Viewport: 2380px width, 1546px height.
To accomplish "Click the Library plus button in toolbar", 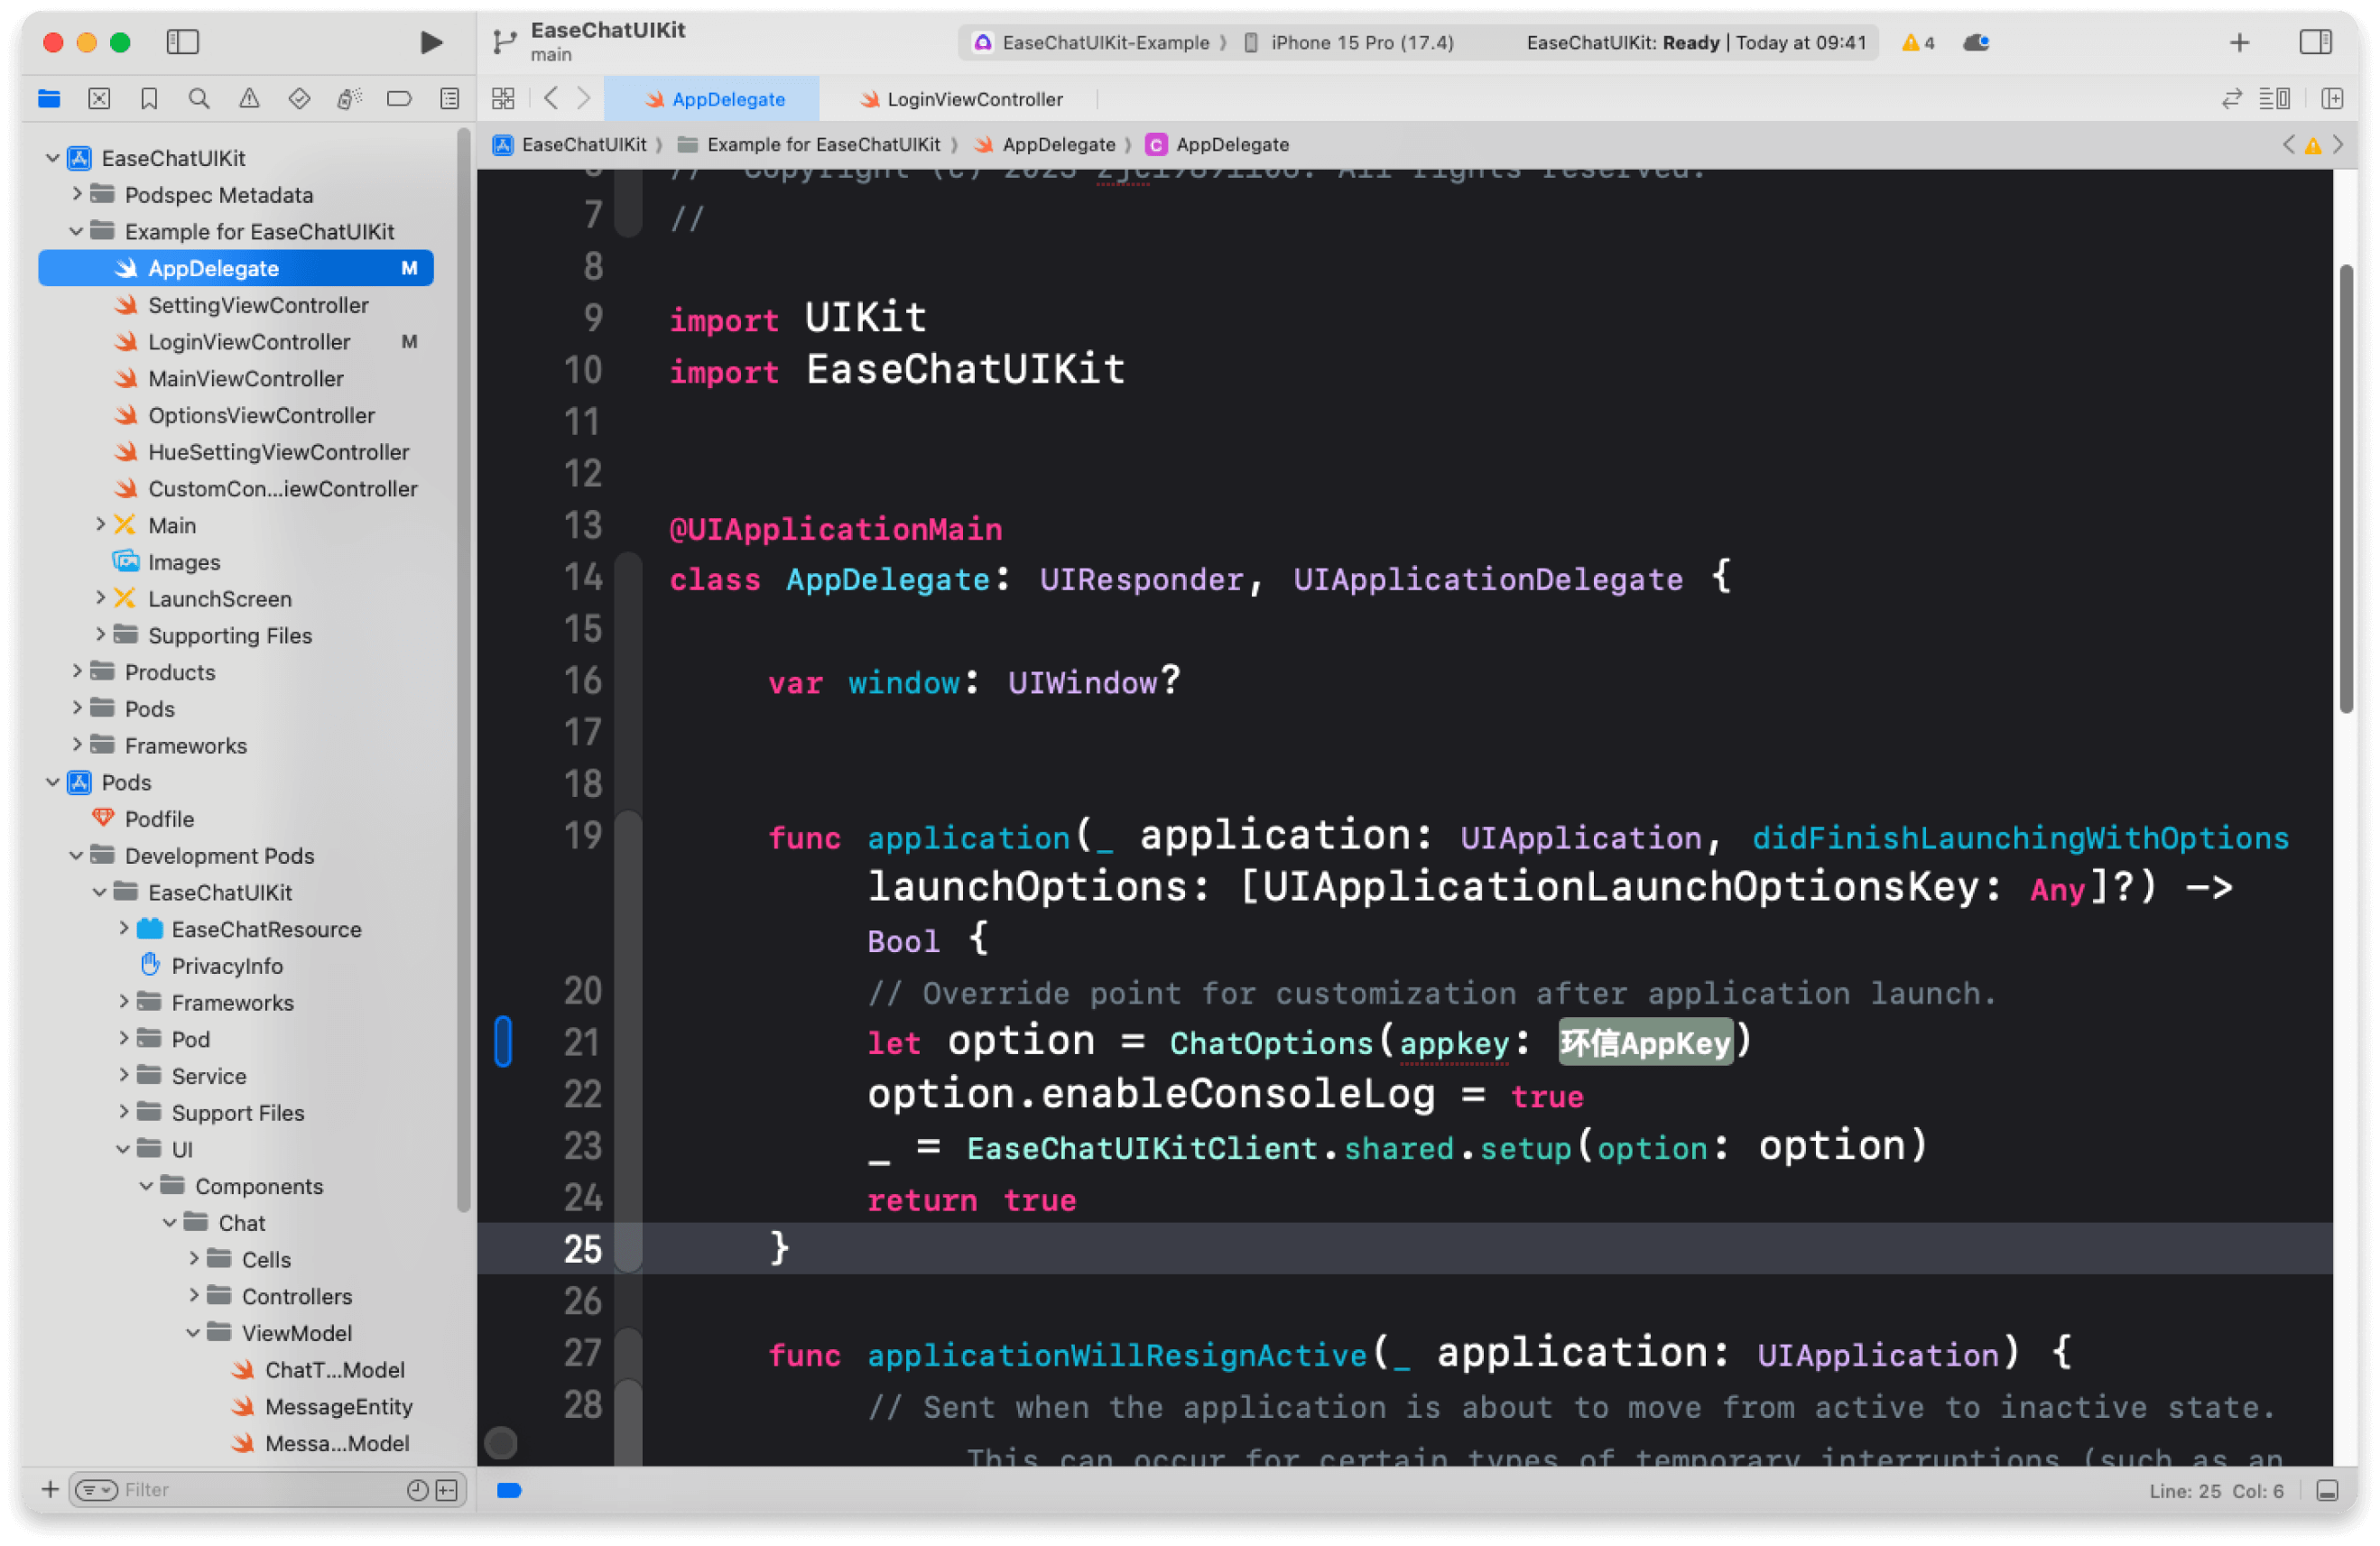I will pos(2239,42).
